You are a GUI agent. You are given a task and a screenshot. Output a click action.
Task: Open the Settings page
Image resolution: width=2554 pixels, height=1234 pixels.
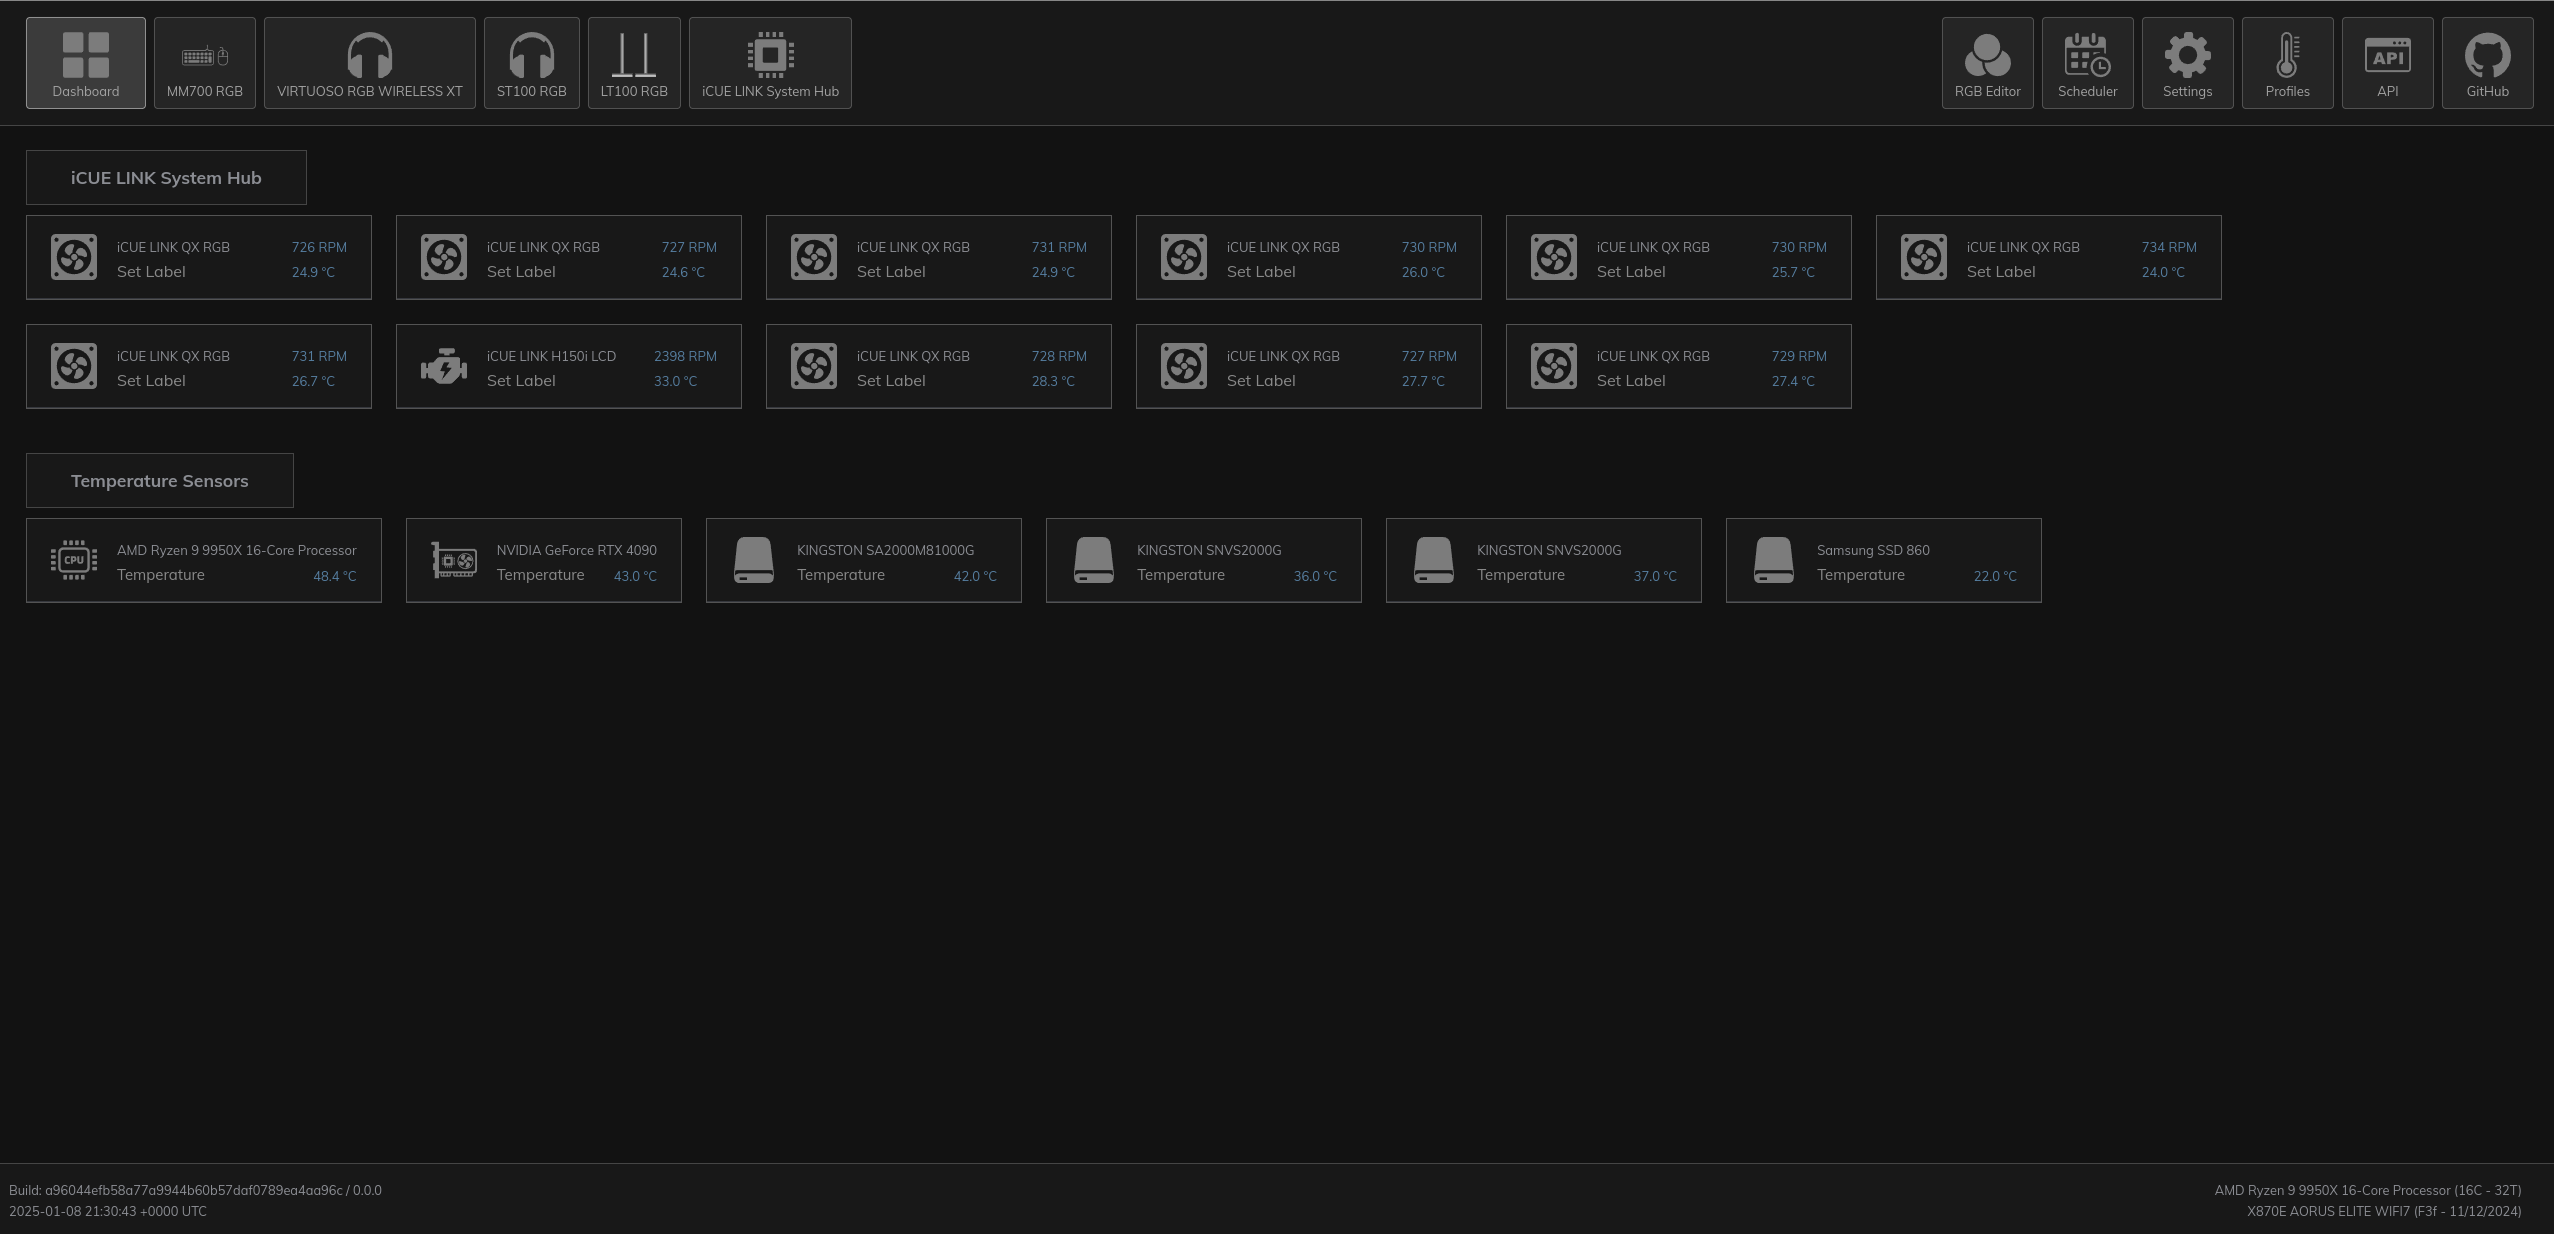tap(2187, 62)
